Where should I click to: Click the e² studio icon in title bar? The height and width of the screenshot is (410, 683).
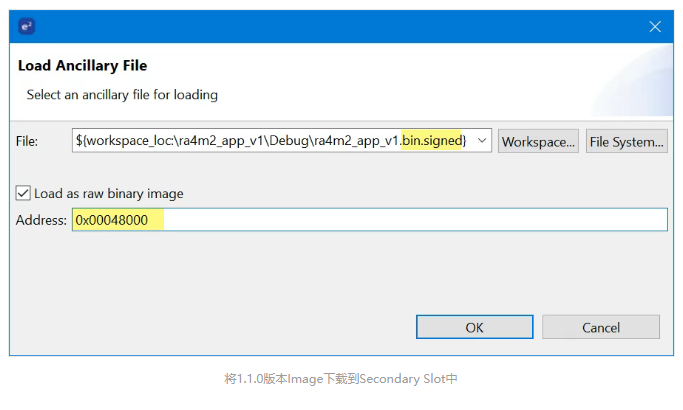coord(27,27)
